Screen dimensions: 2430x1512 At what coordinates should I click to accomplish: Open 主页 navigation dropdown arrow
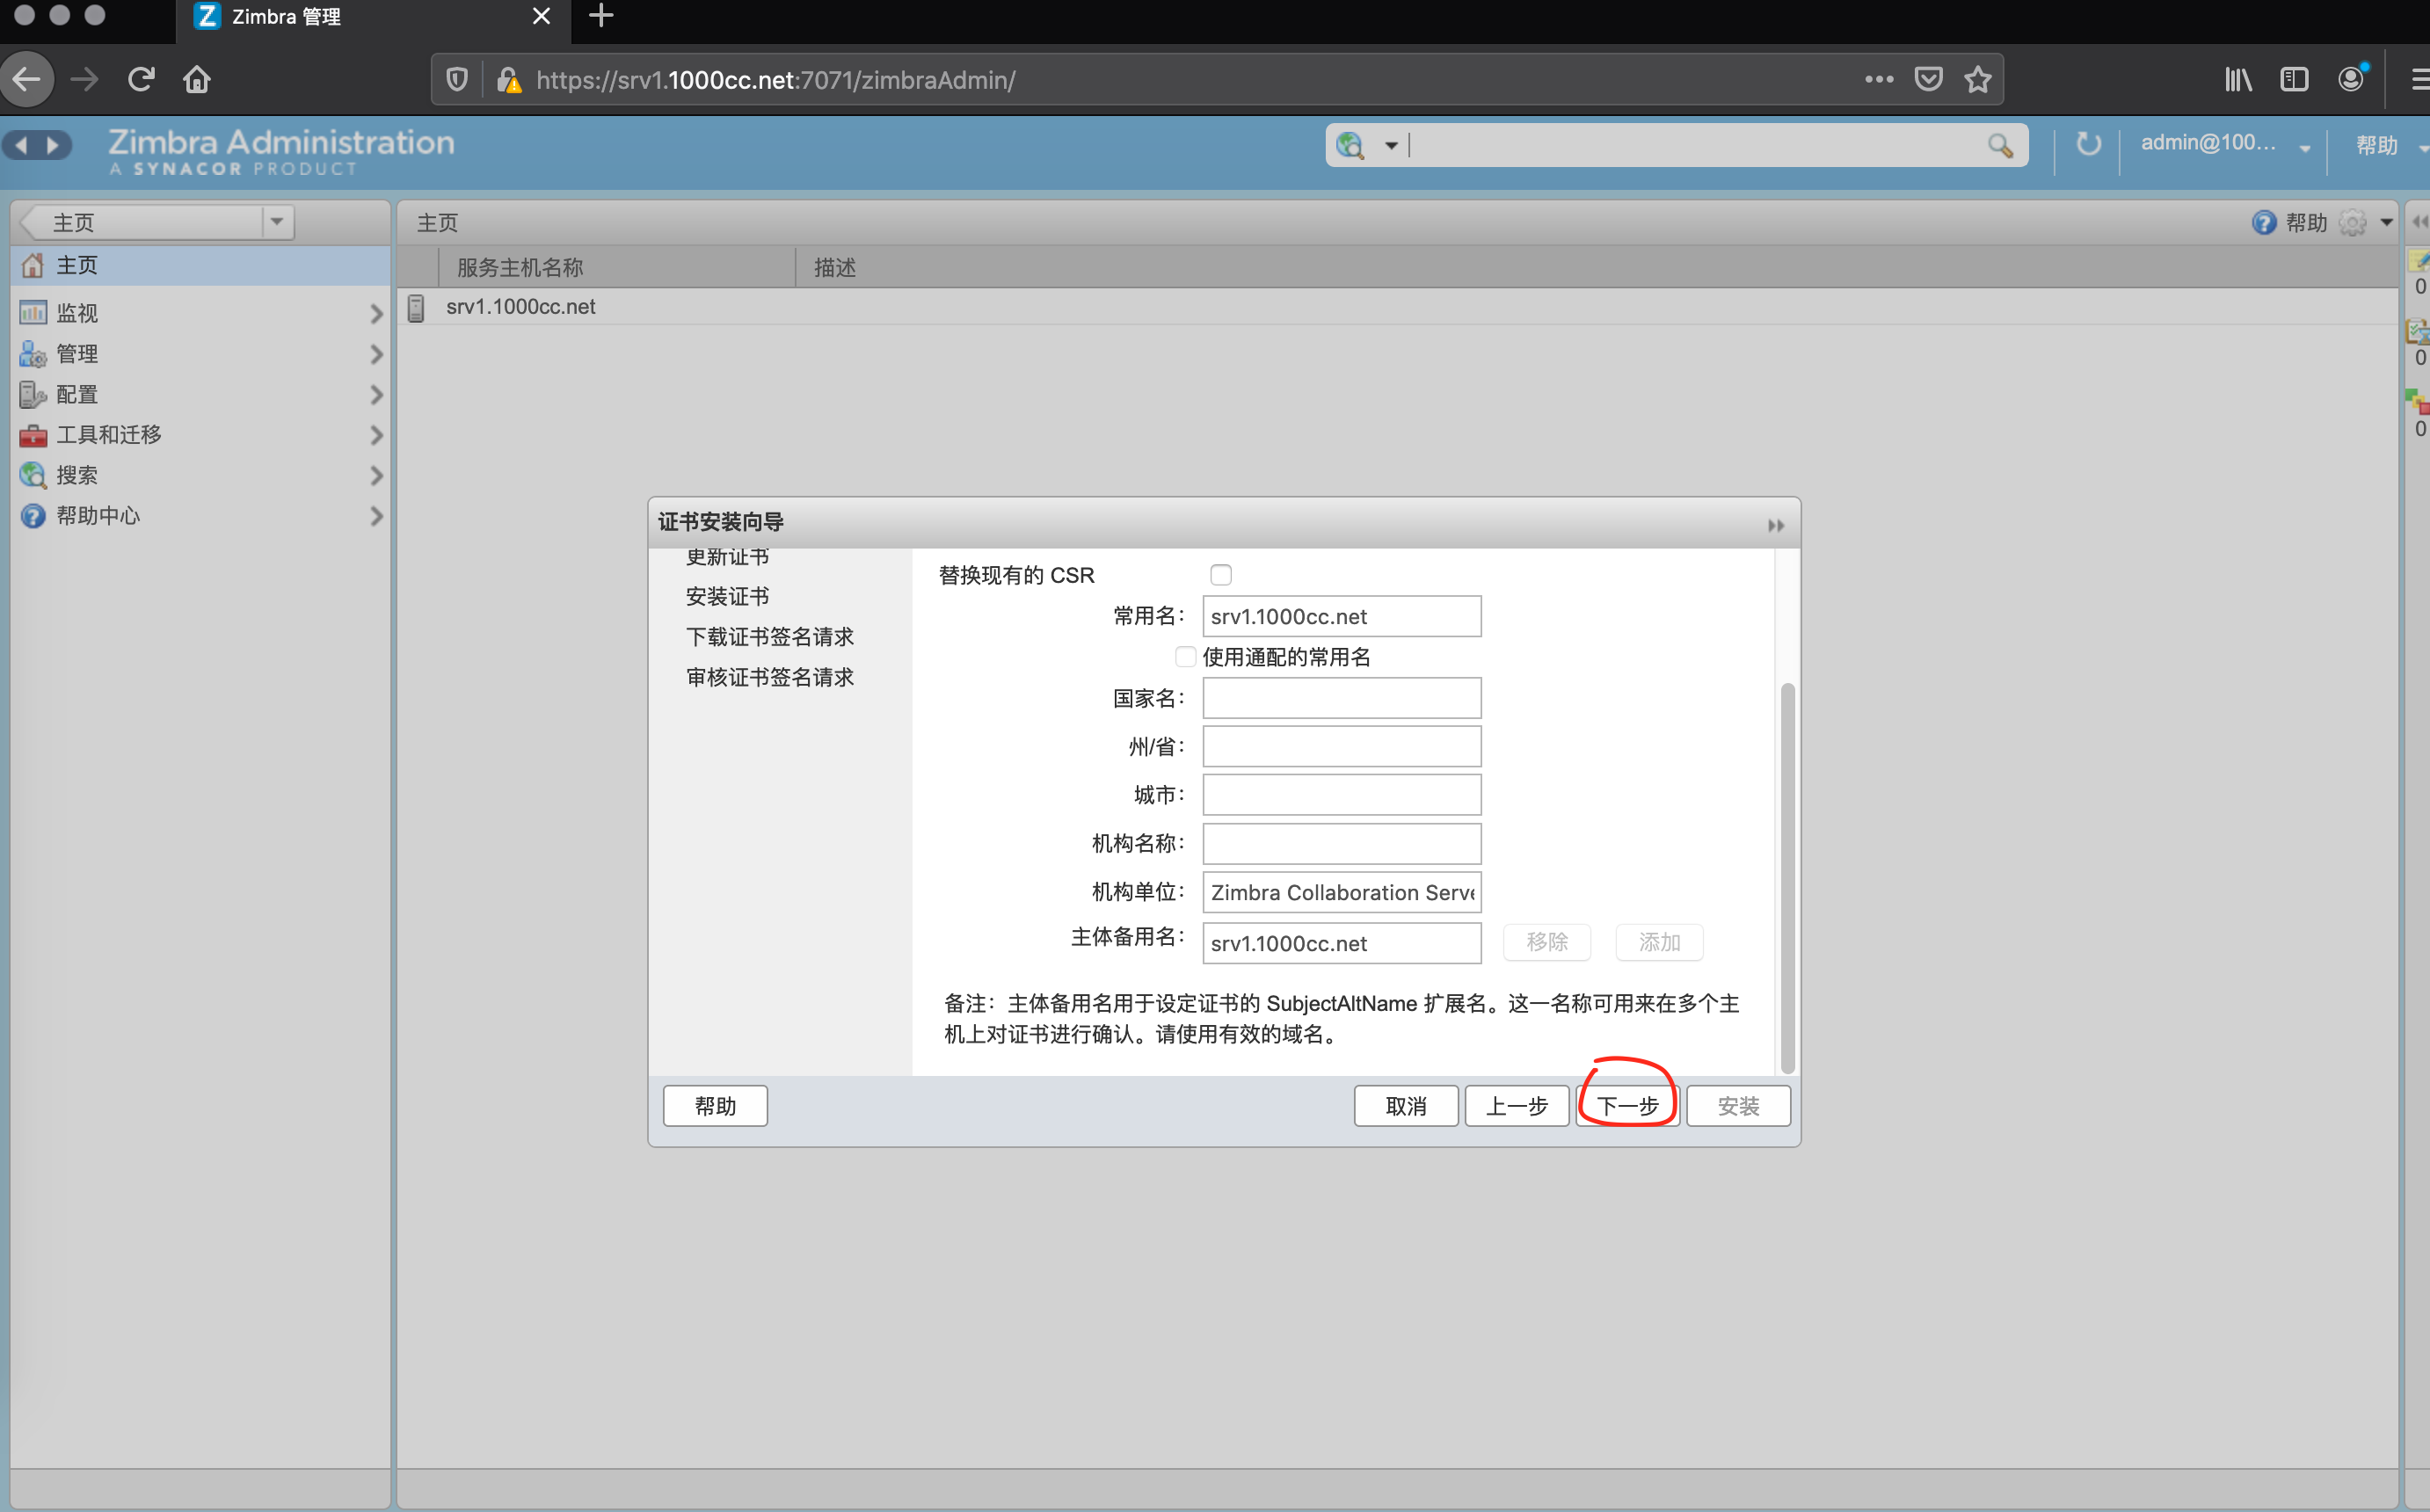[x=277, y=221]
